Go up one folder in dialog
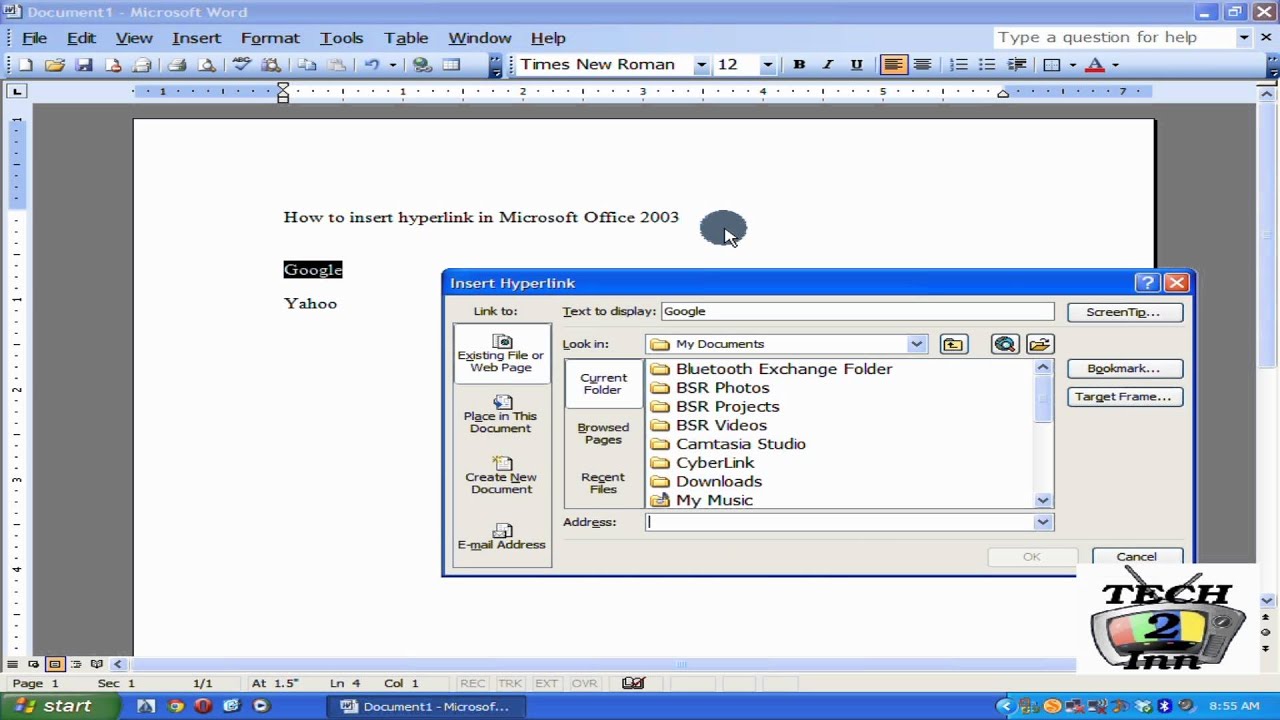Viewport: 1280px width, 720px height. [953, 344]
